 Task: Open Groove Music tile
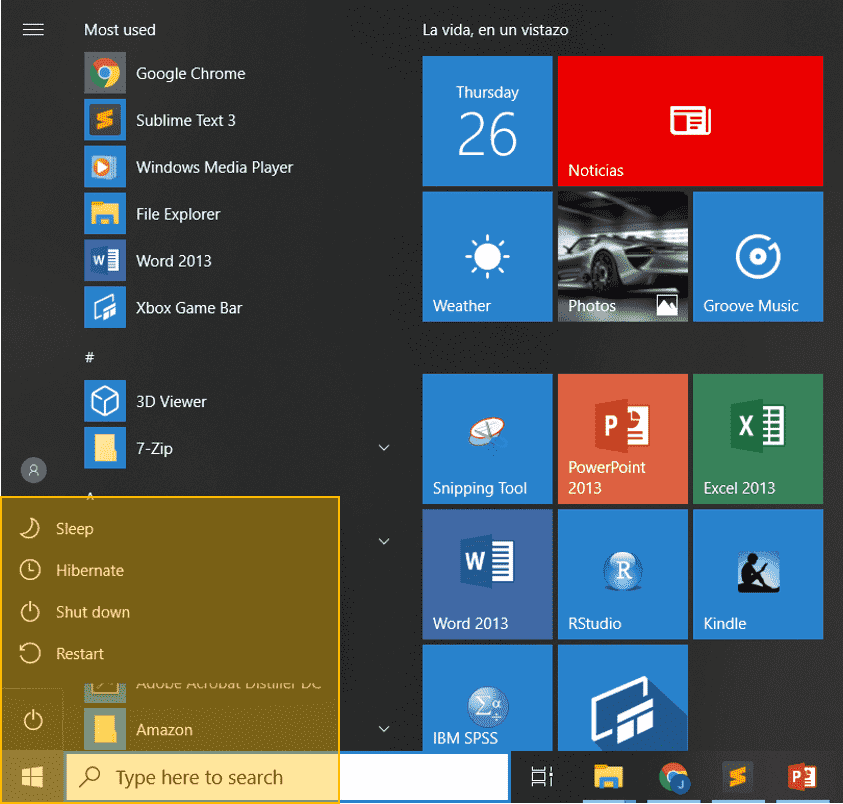click(757, 257)
